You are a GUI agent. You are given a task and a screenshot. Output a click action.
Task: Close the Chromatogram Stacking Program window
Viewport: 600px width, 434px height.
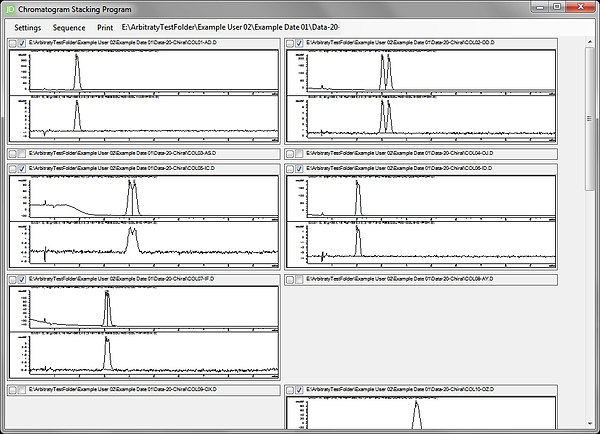[x=580, y=7]
